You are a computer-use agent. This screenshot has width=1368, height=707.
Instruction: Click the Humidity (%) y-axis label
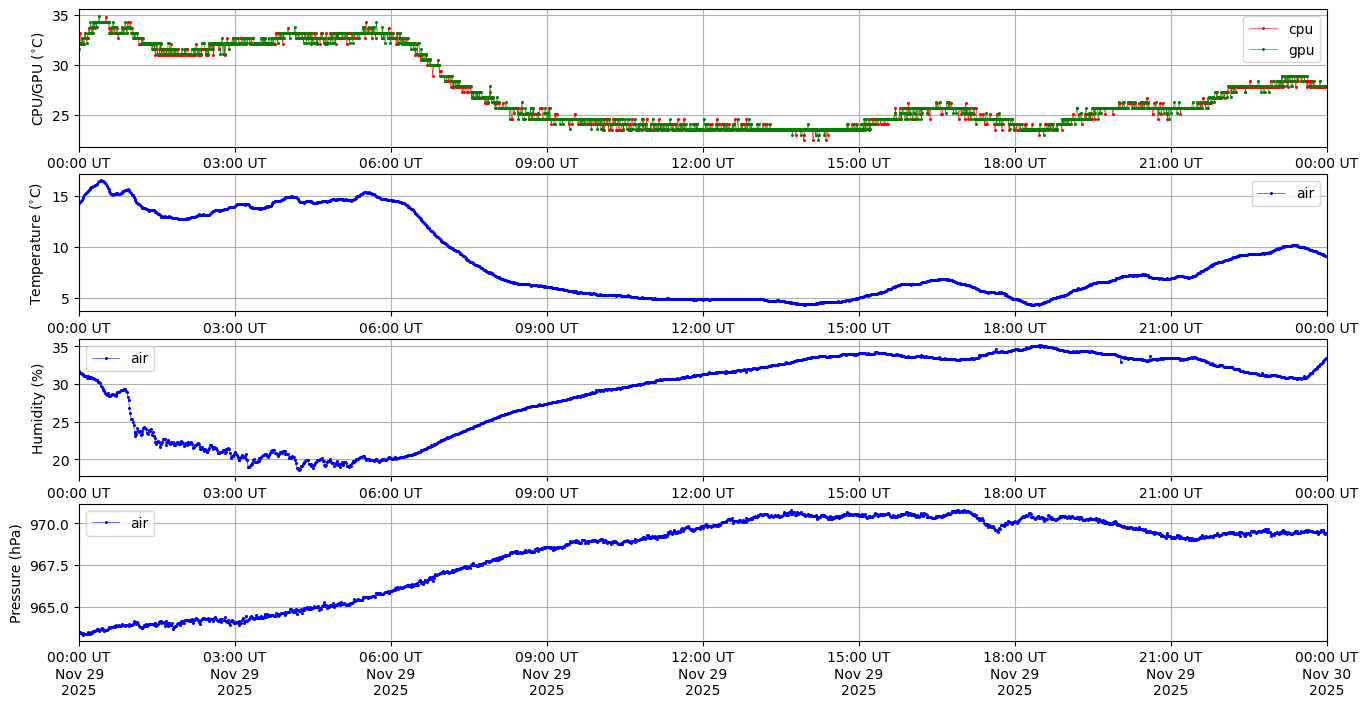pos(37,408)
